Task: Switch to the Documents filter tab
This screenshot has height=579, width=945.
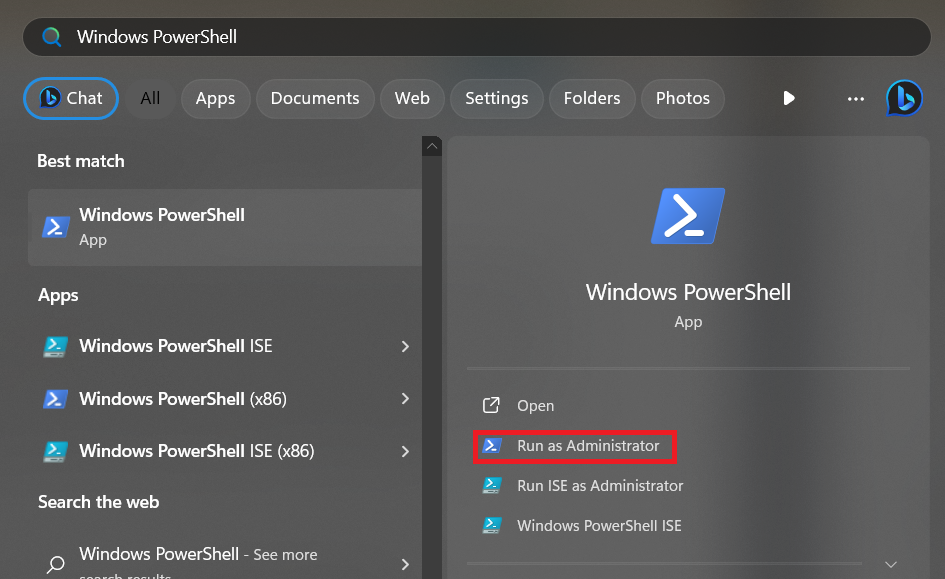Action: (x=315, y=98)
